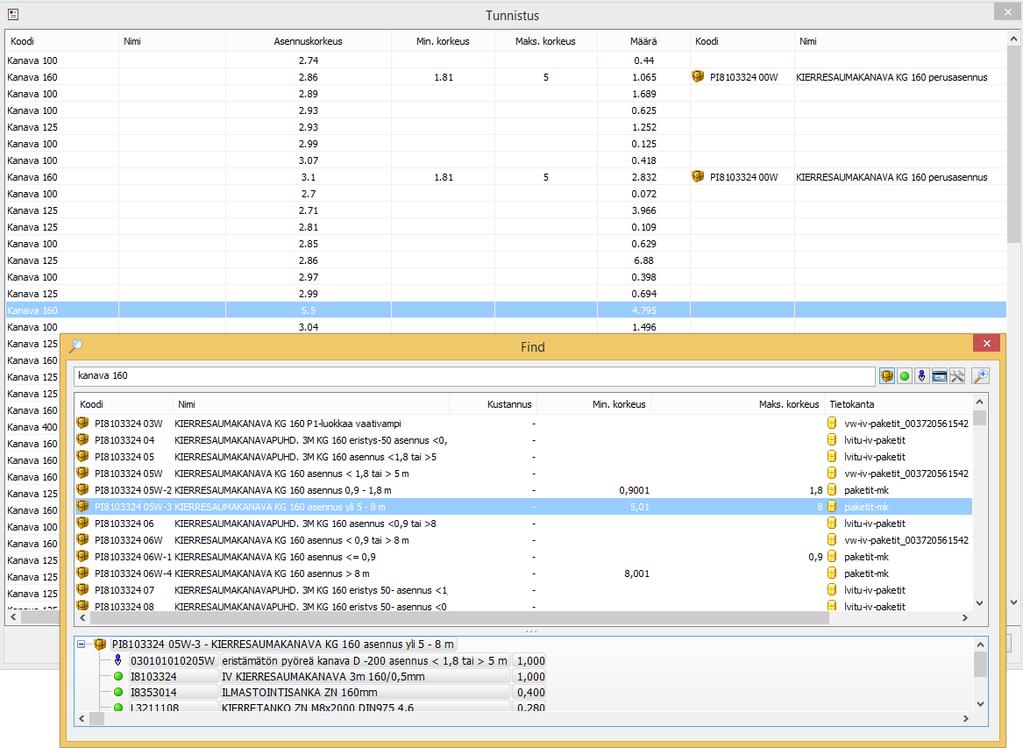Click the kanava 160 search field
The image size is (1023, 748).
point(474,376)
